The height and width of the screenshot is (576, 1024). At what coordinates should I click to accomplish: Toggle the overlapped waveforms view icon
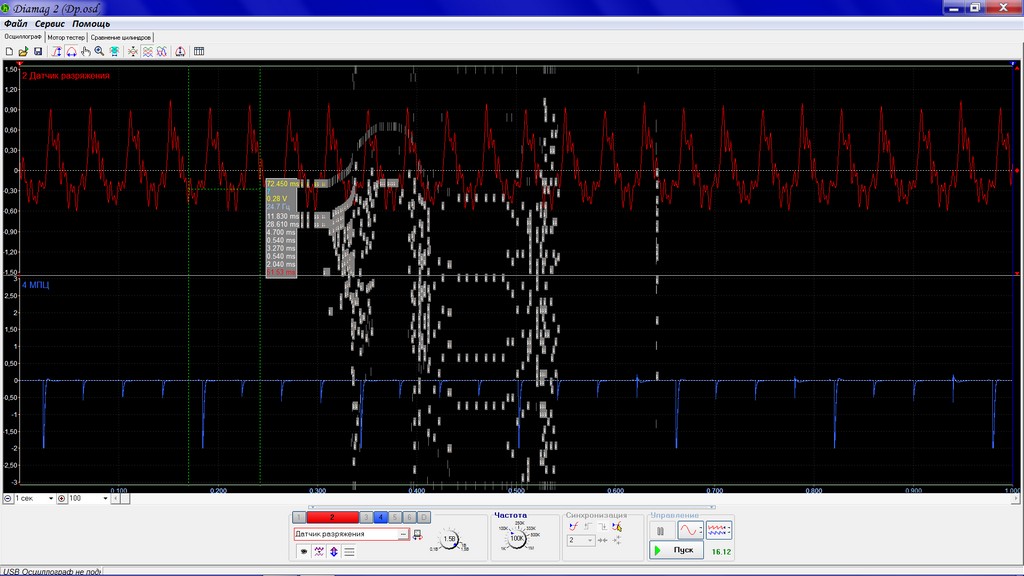[x=161, y=52]
